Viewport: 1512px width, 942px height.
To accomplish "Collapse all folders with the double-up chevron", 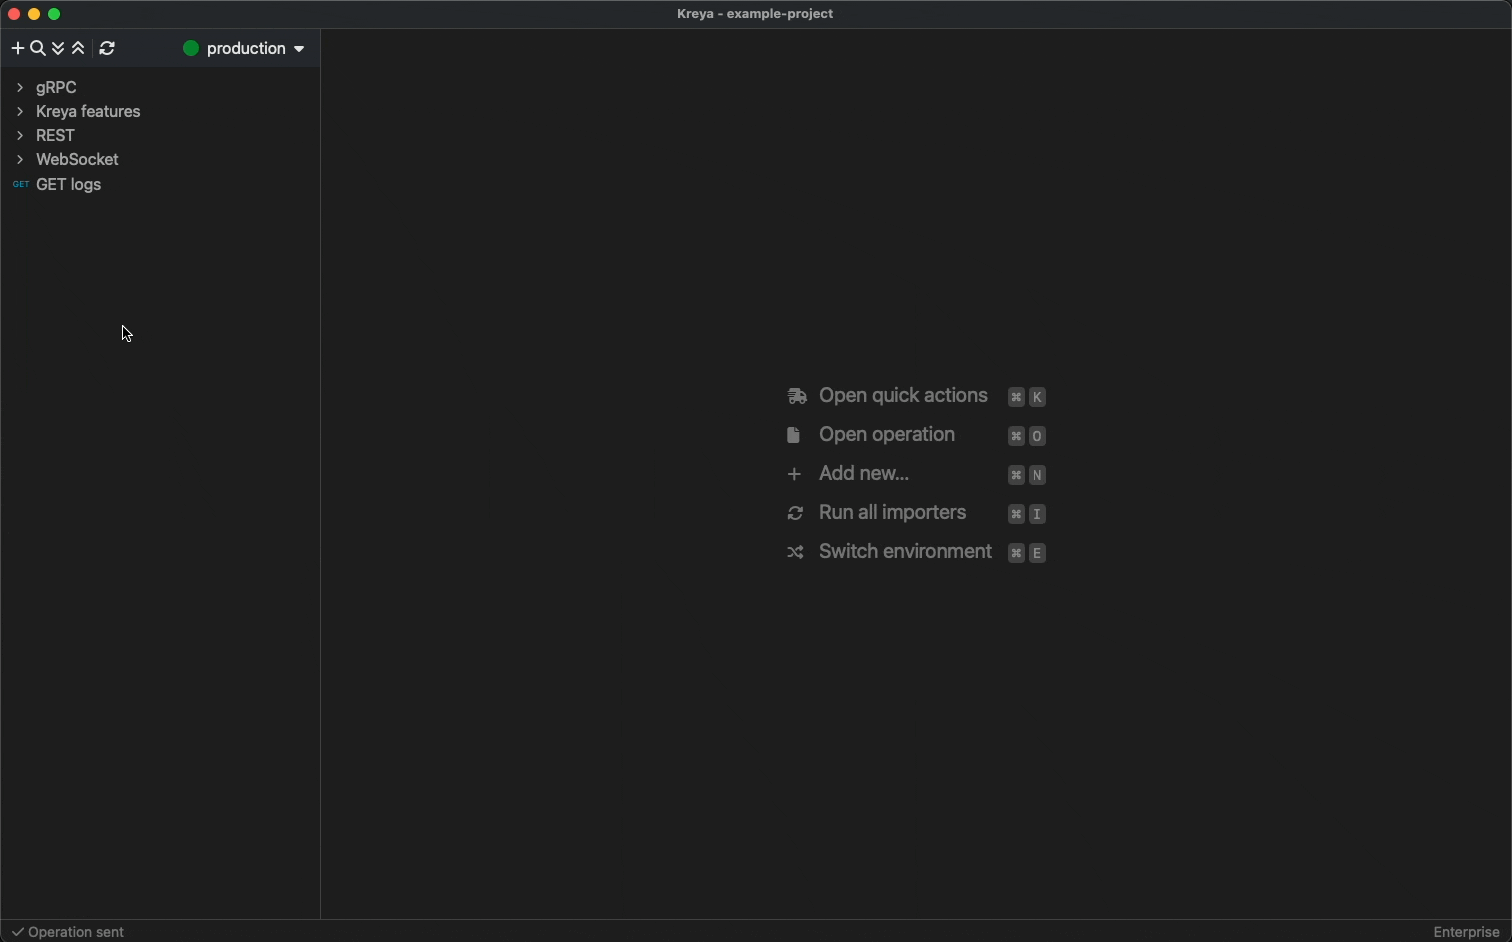I will 78,48.
